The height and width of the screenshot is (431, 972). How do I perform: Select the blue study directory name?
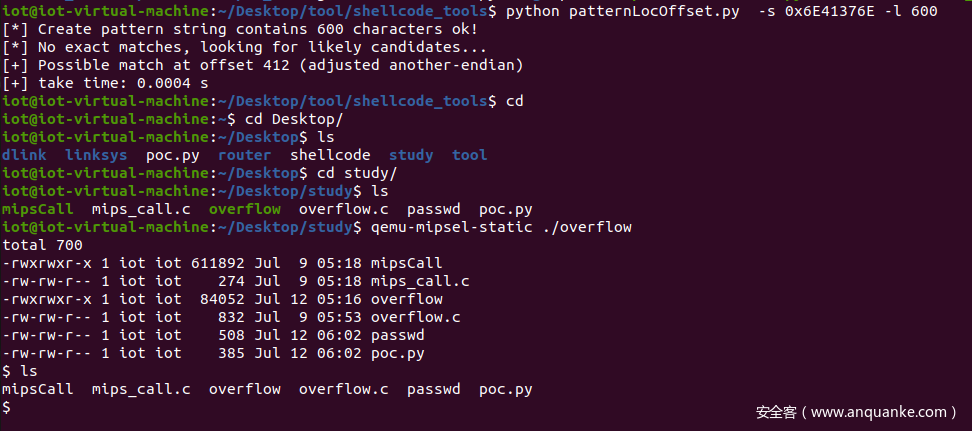(x=411, y=155)
